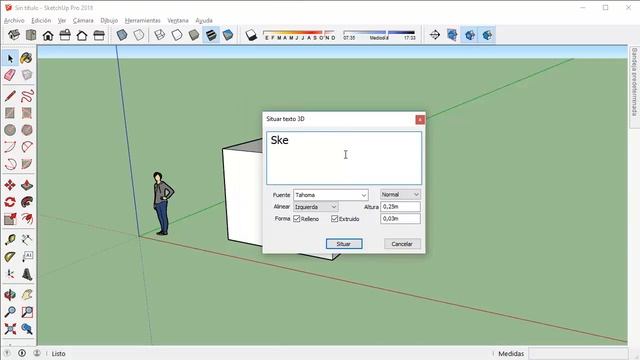This screenshot has height=360, width=640.
Task: Select the Follow Me tool
Action: [x=27, y=202]
